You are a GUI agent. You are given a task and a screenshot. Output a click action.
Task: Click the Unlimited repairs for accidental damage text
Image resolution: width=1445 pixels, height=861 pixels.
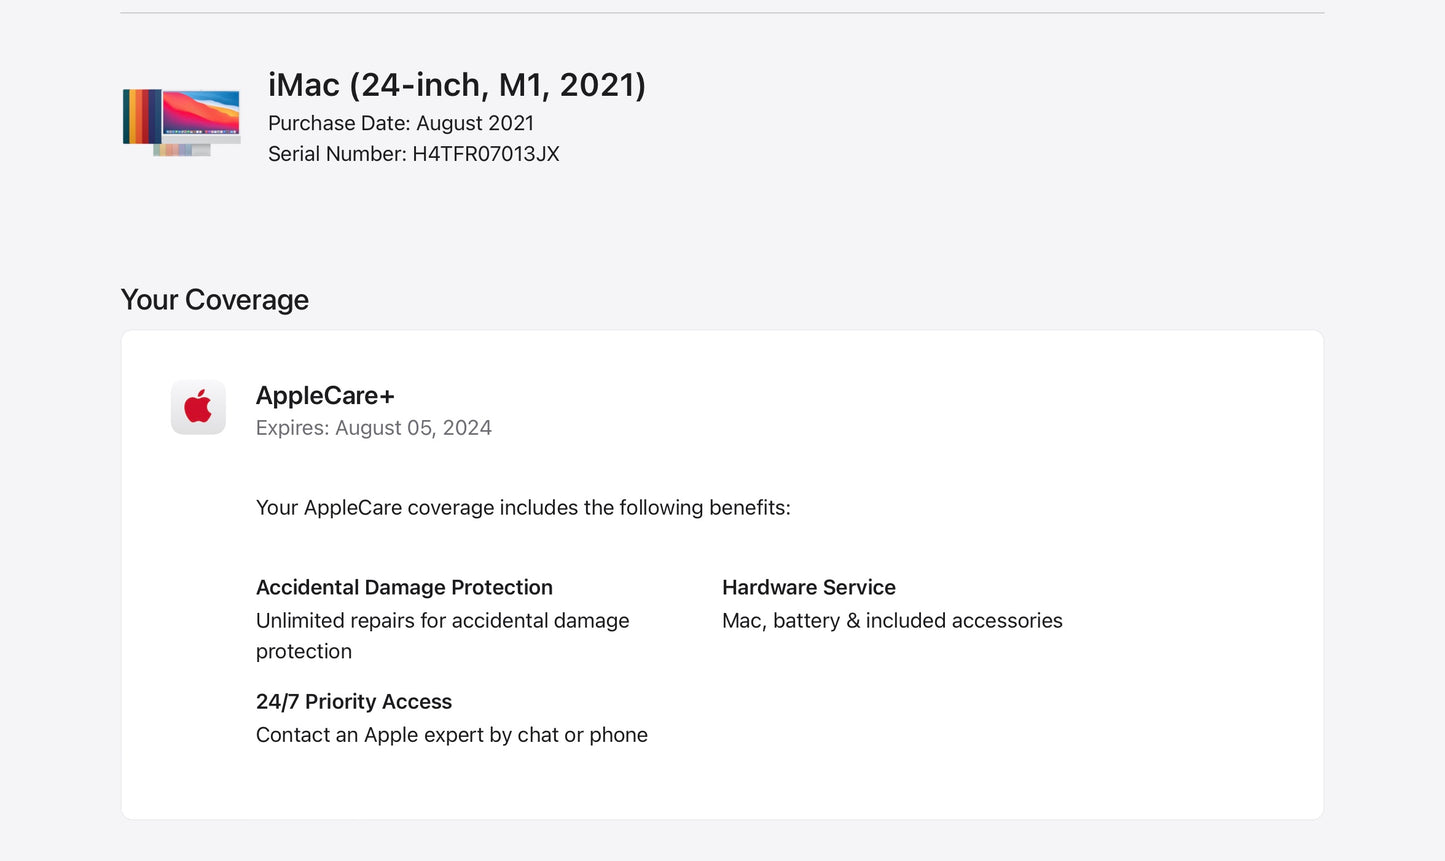tap(442, 621)
